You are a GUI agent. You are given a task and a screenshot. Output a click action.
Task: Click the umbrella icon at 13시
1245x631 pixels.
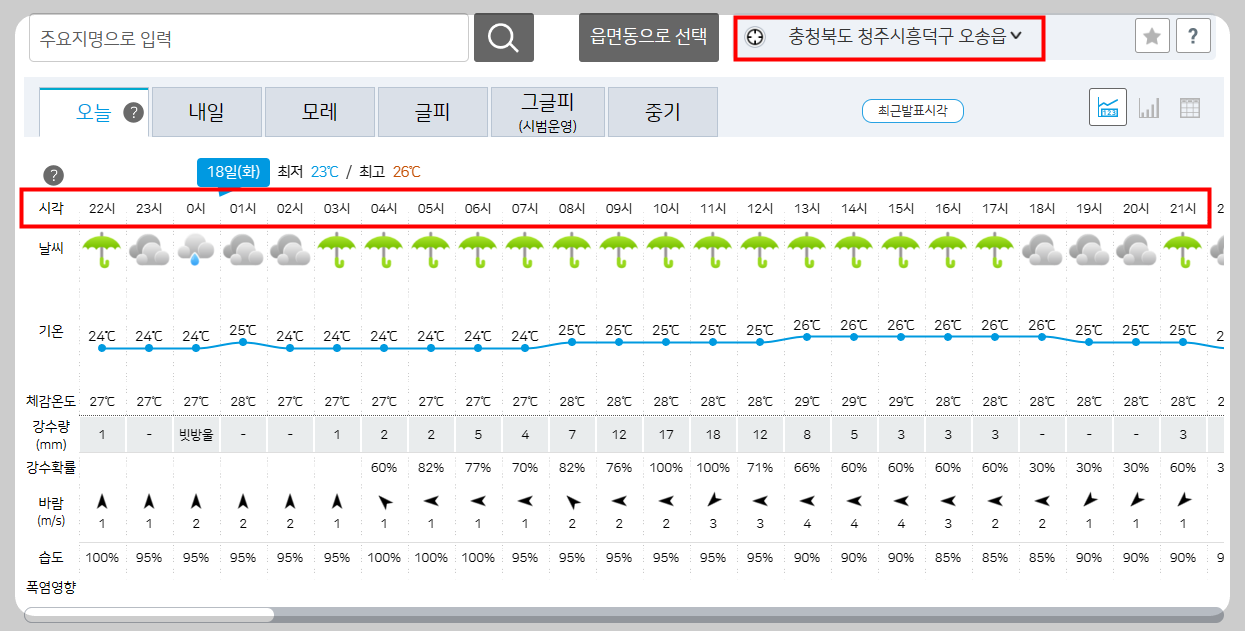[x=807, y=250]
